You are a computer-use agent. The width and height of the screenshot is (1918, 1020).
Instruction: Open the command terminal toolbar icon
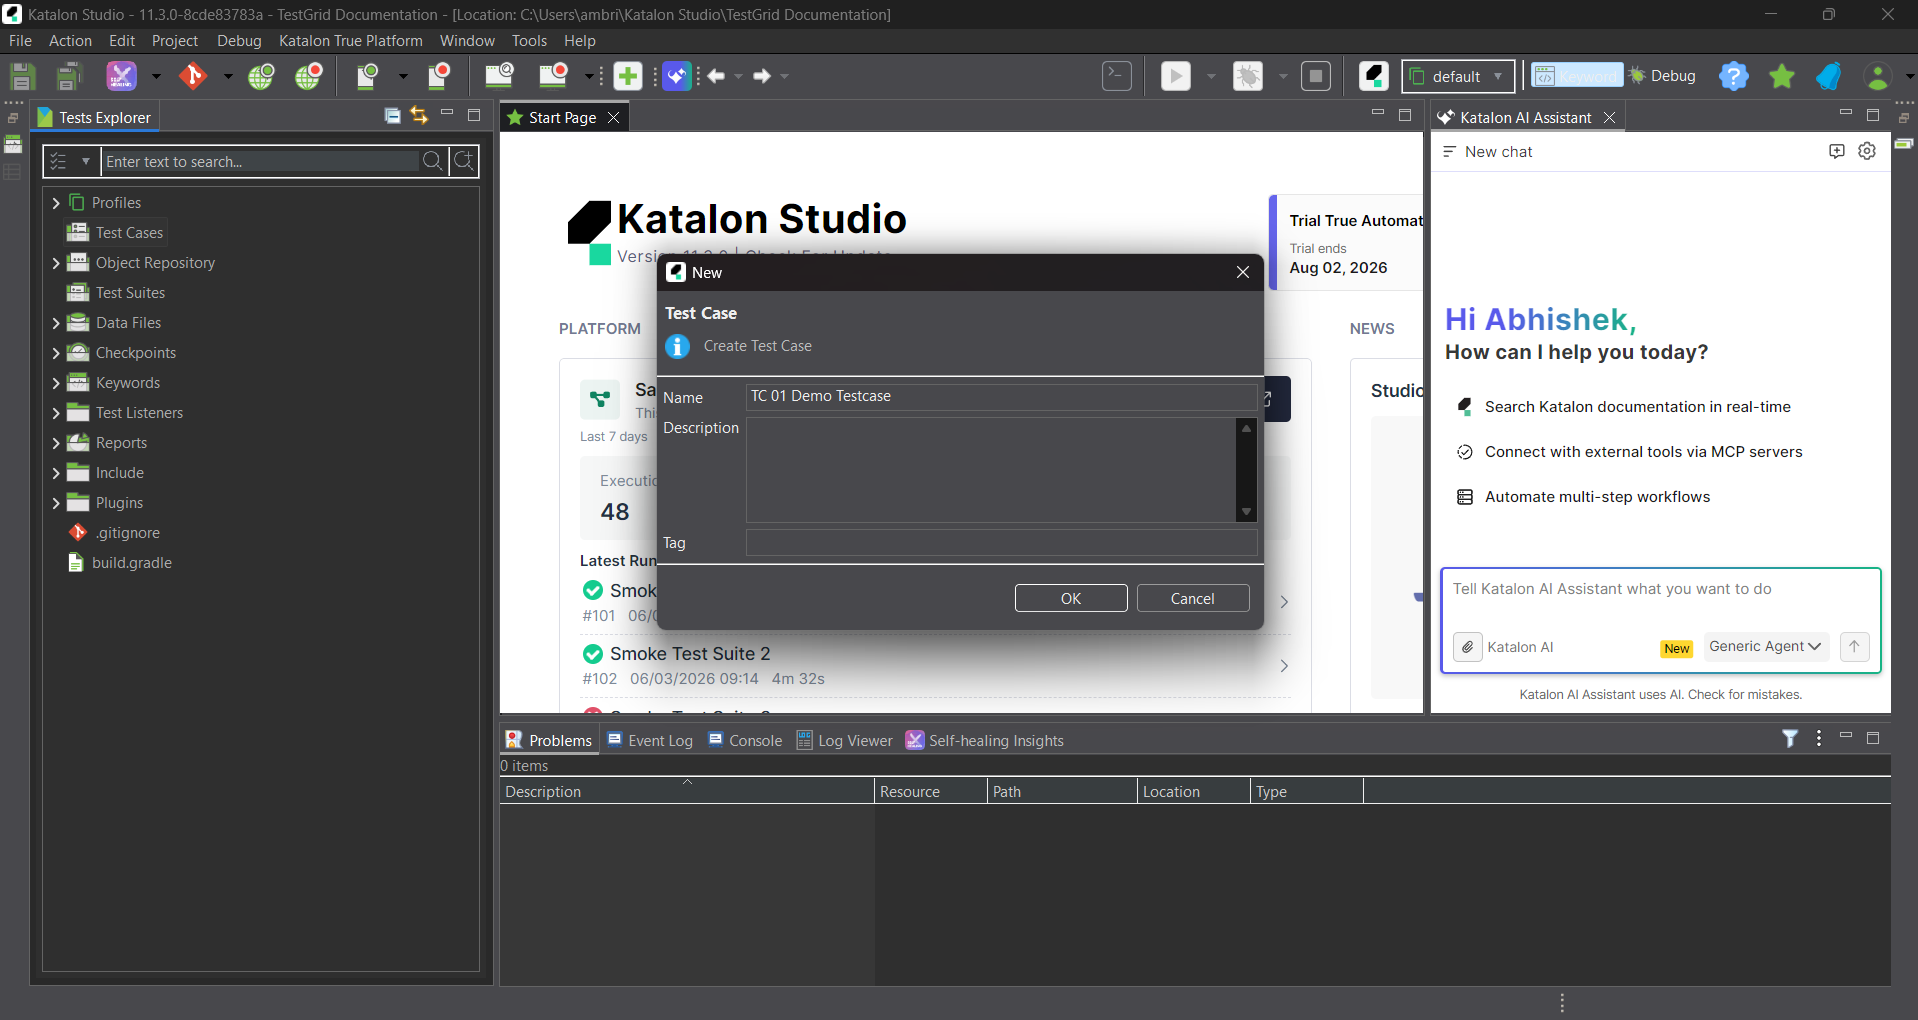(1117, 76)
